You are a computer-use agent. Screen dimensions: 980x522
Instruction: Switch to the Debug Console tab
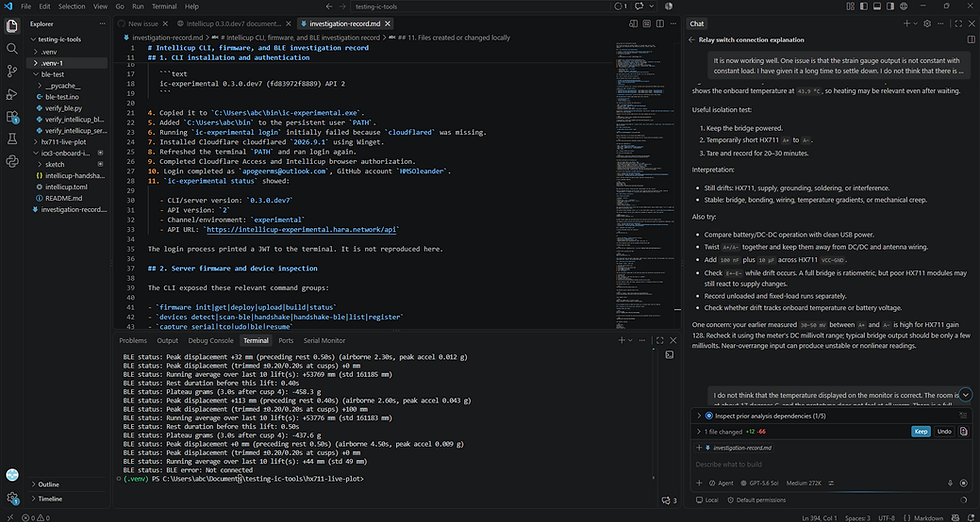[x=210, y=341]
